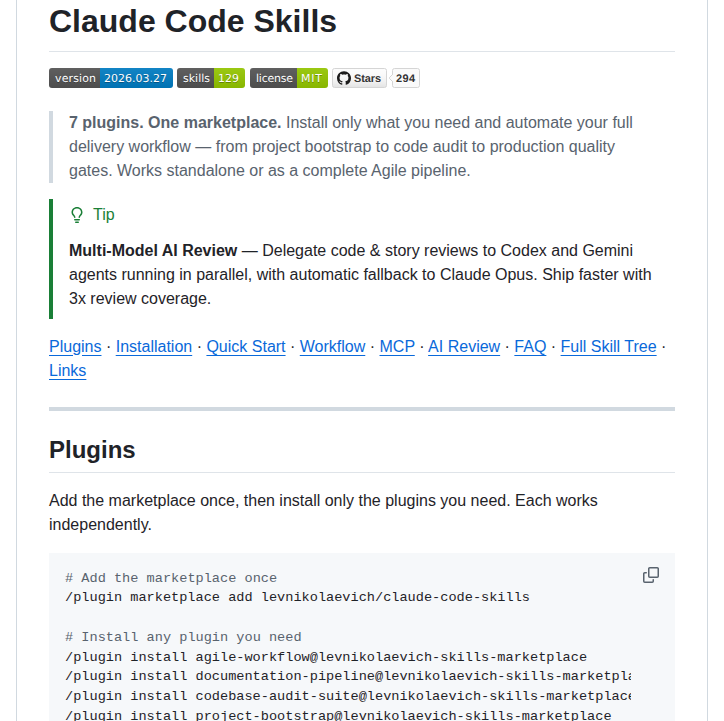
Task: Click the project-bootstrap install command line
Action: (338, 715)
